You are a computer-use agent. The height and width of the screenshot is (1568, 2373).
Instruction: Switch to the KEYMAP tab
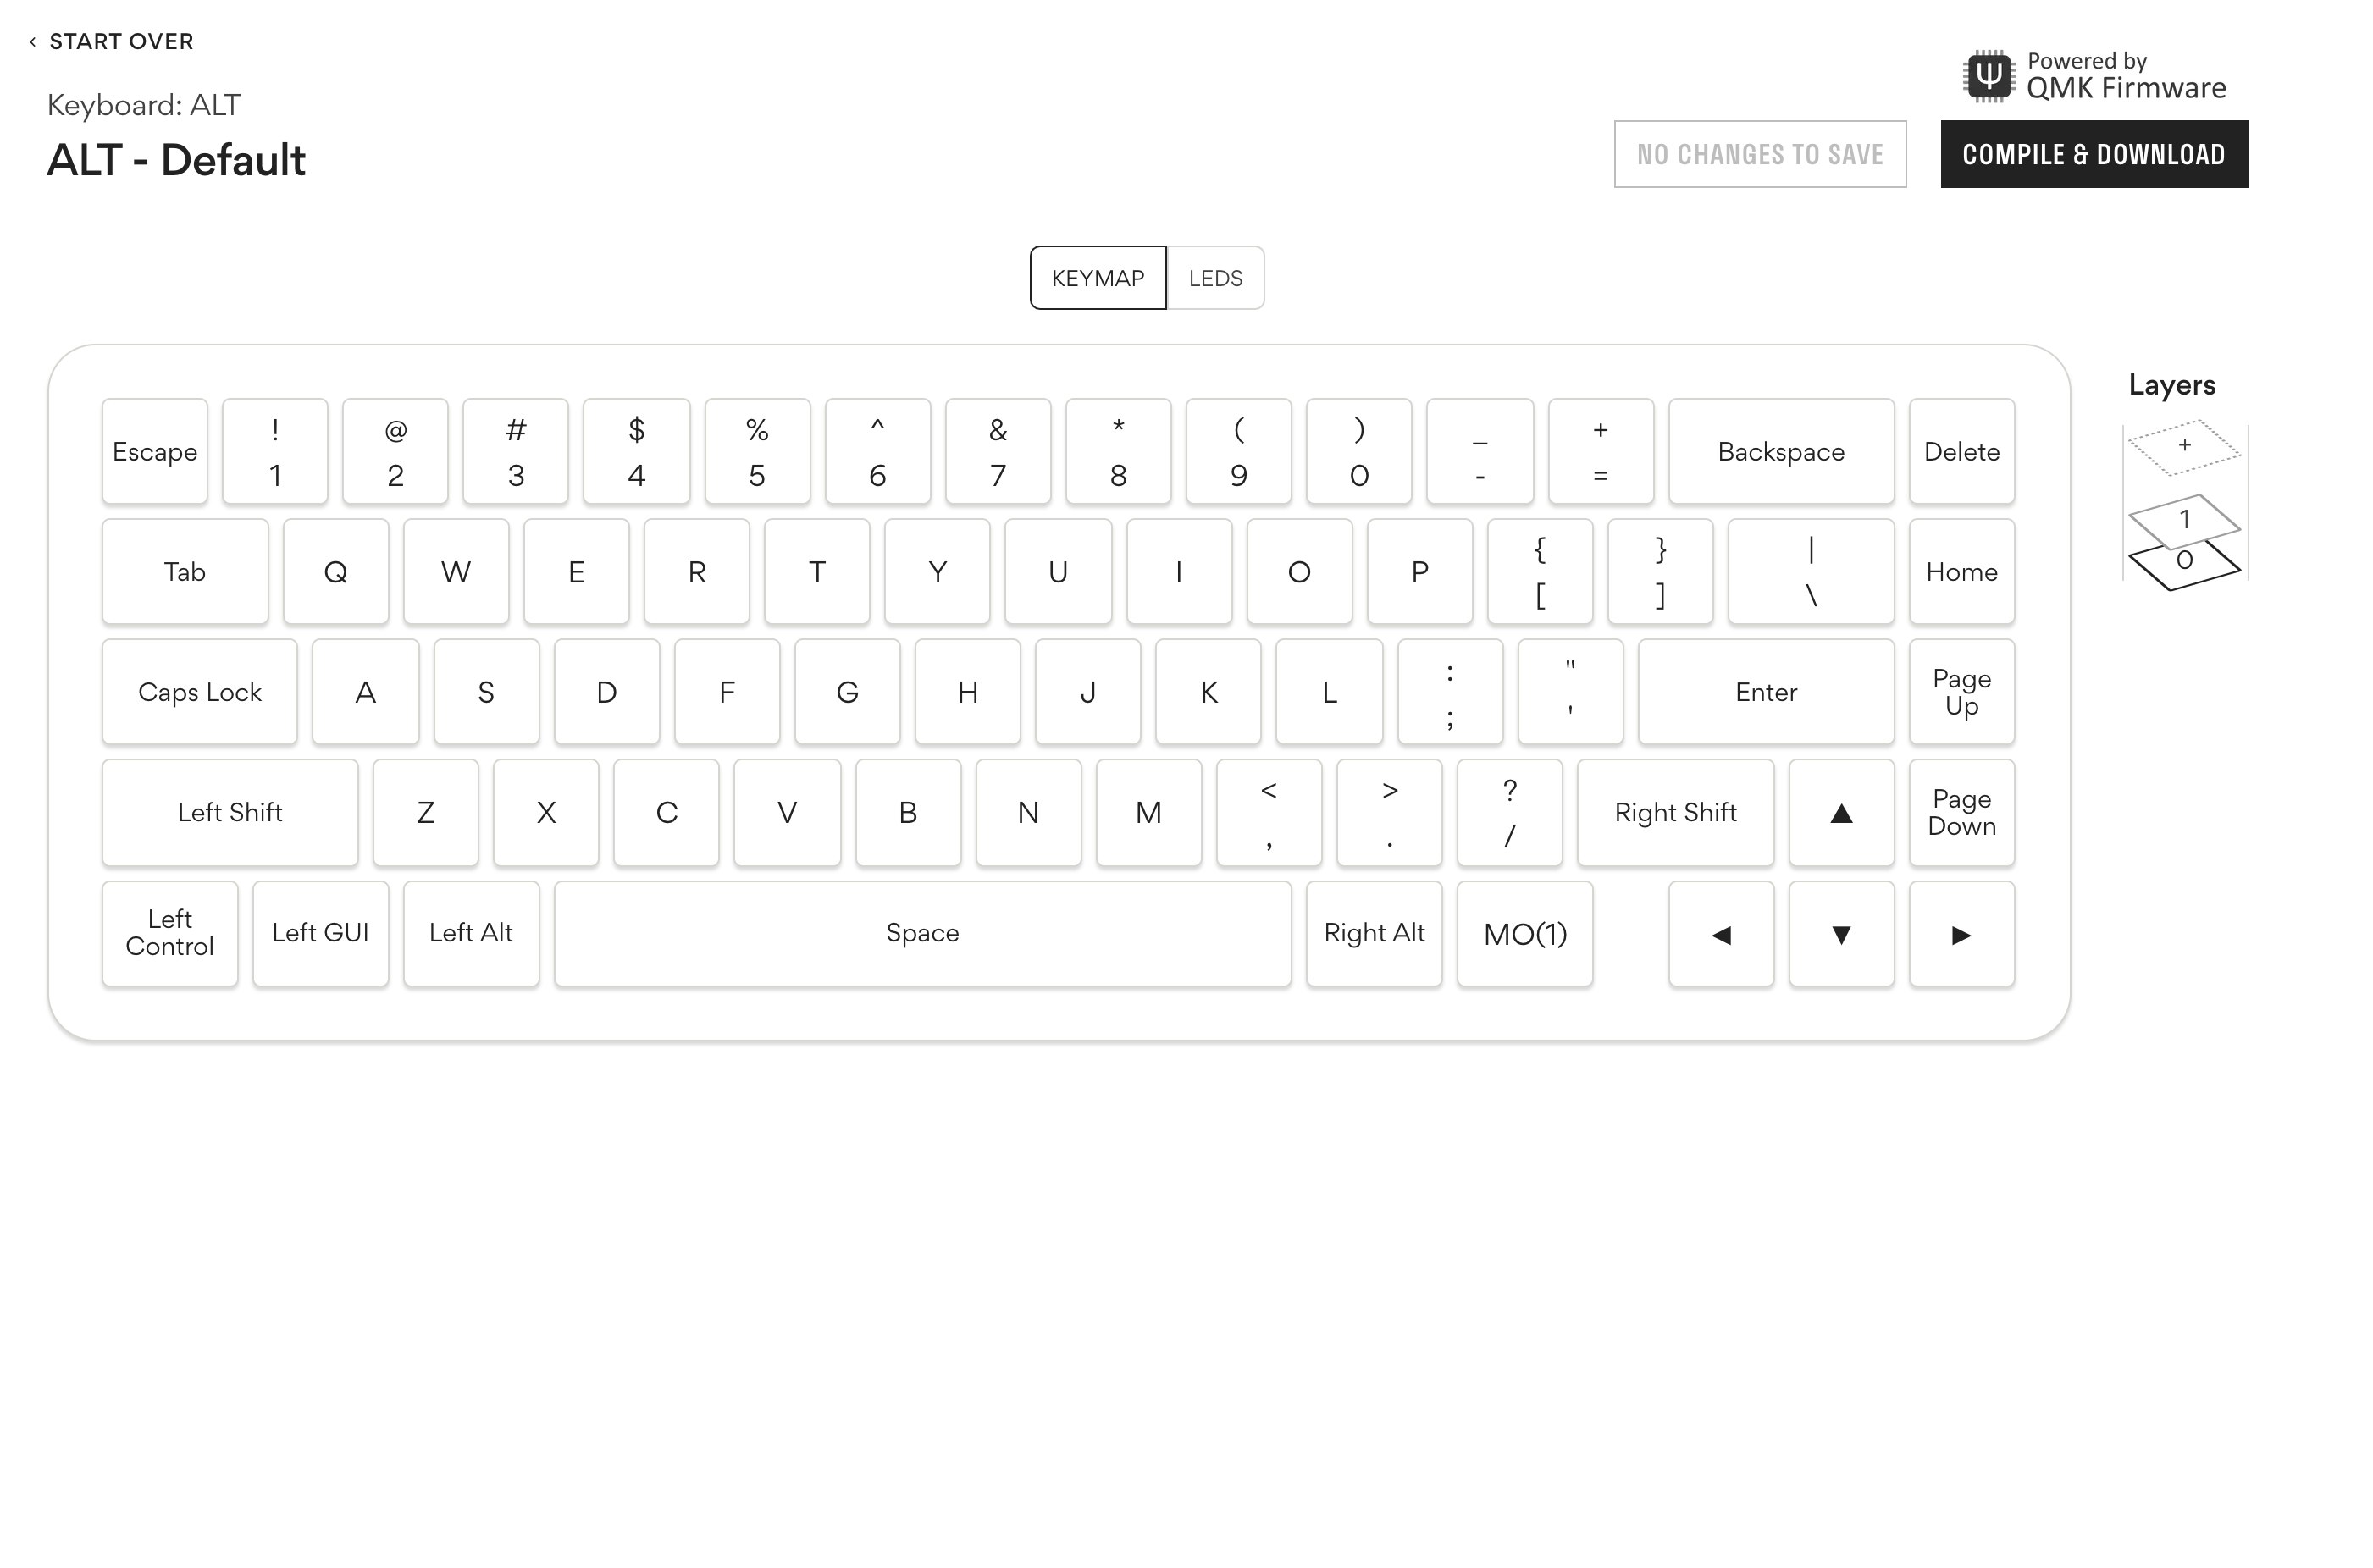(1097, 278)
